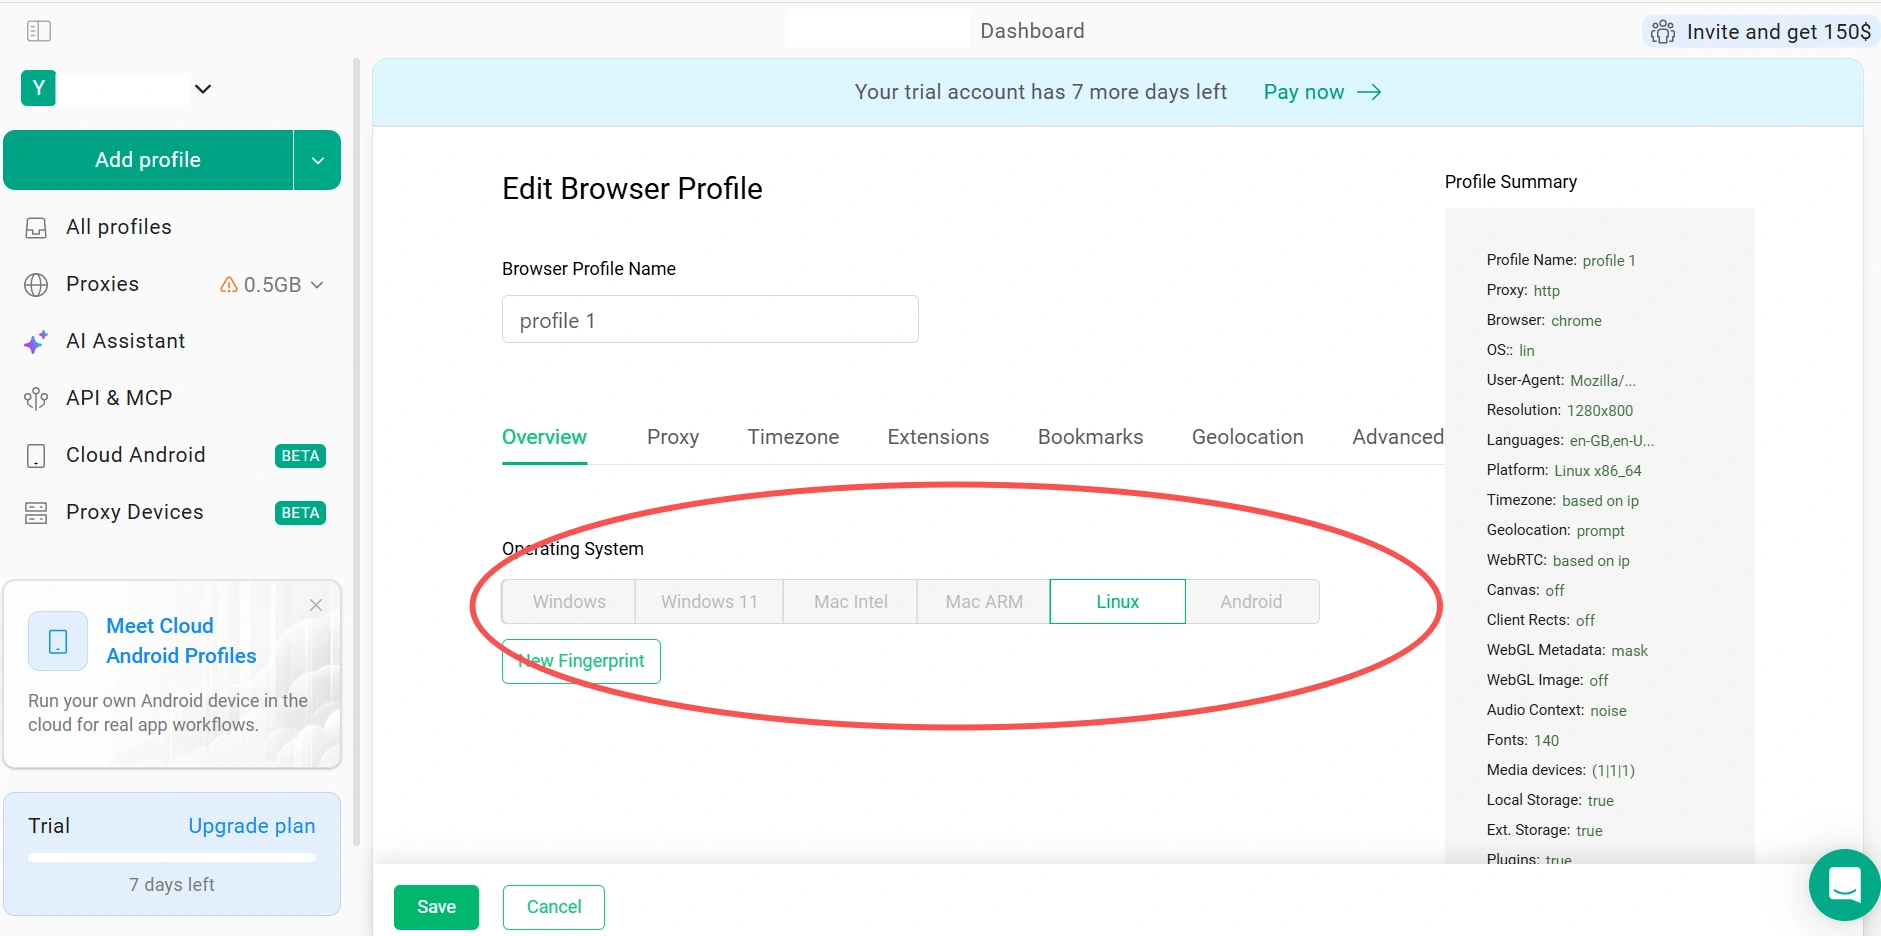Open the live chat bubble icon
Image resolution: width=1881 pixels, height=936 pixels.
[x=1844, y=885]
